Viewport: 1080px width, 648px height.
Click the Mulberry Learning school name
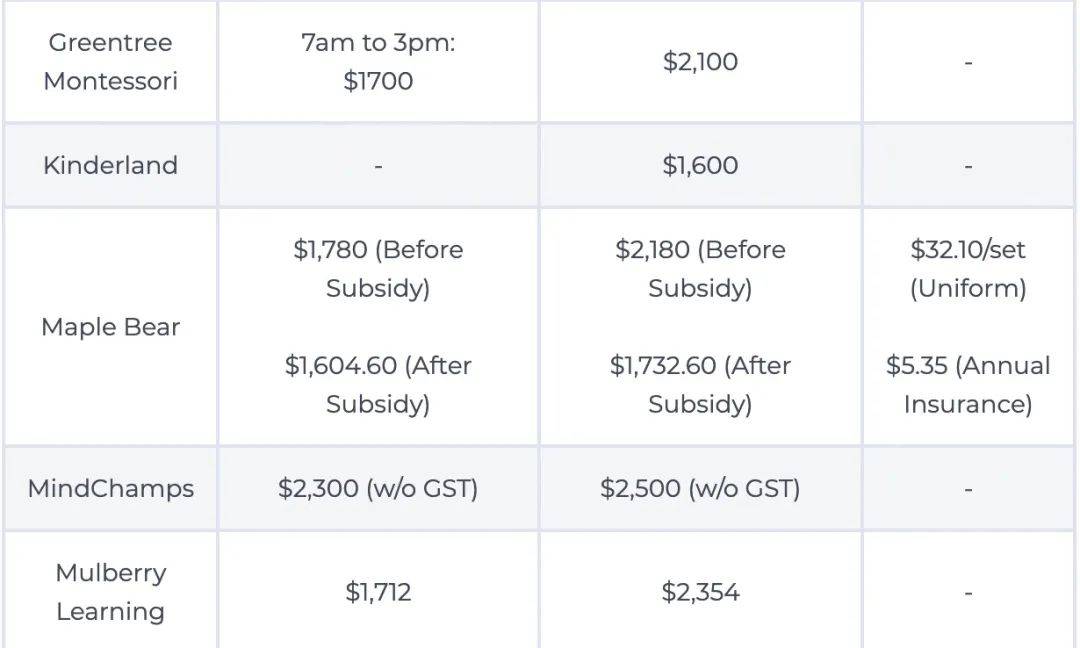110,592
